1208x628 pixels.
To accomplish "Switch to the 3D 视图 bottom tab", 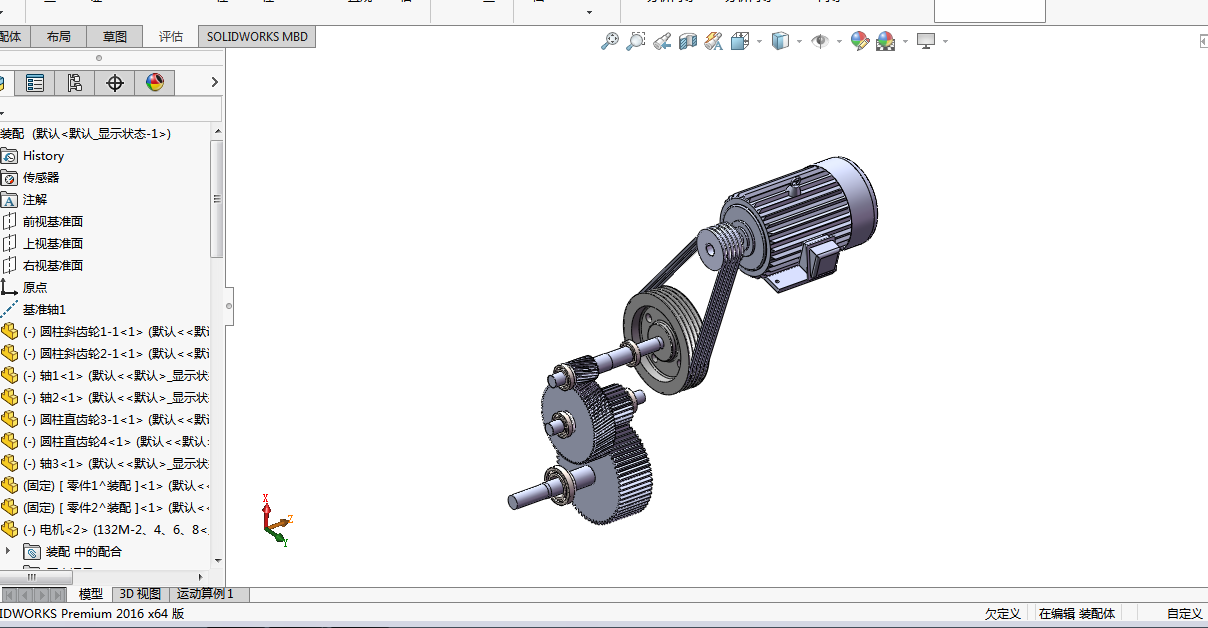I will tap(140, 594).
